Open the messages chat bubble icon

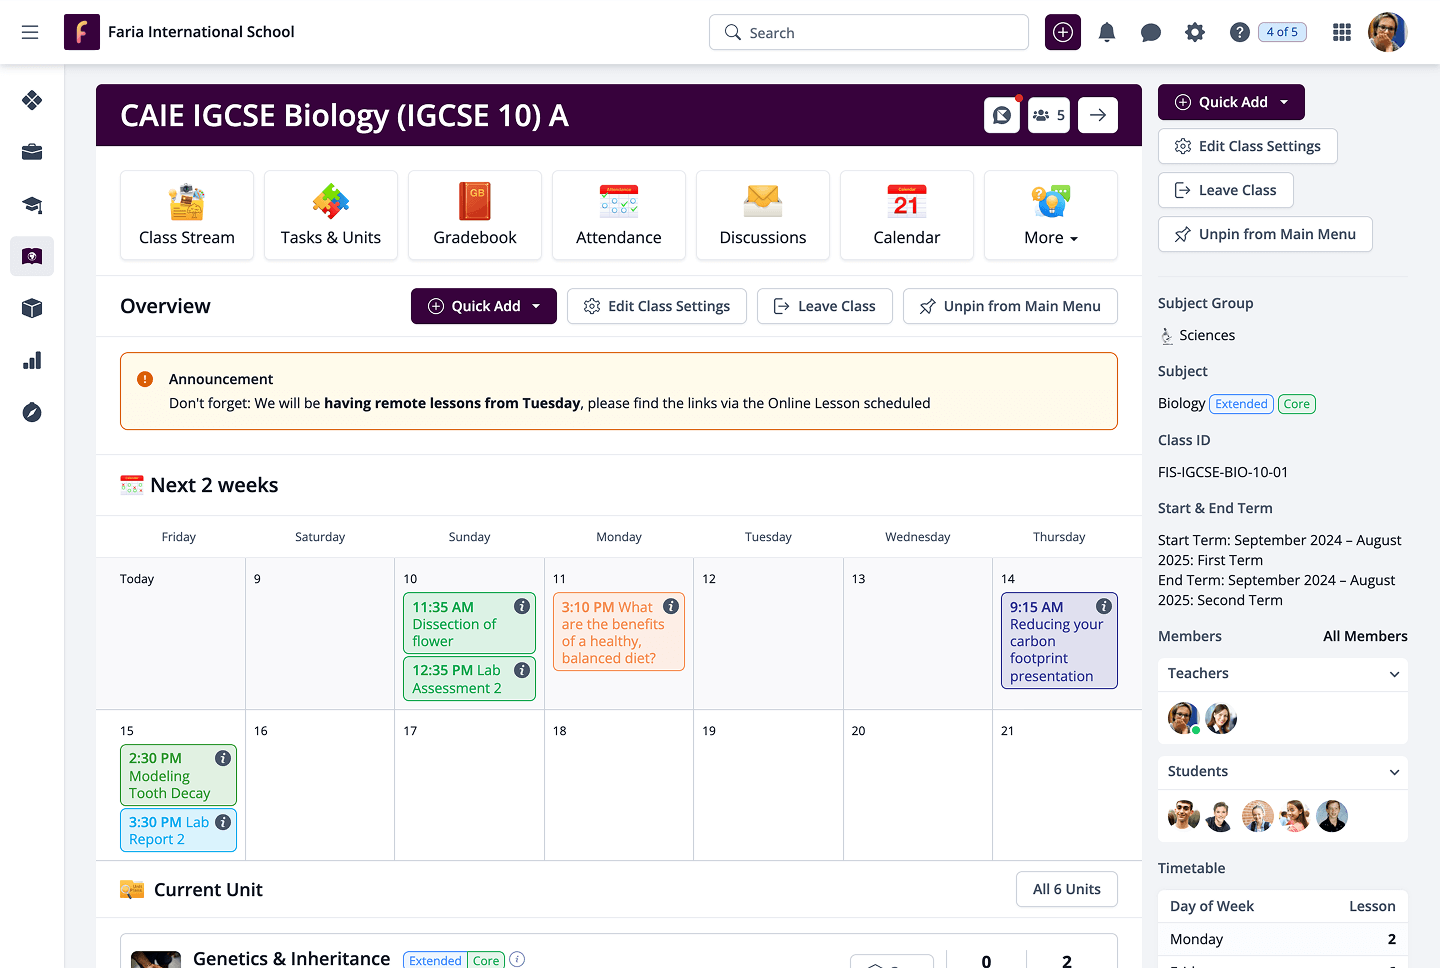pyautogui.click(x=1150, y=32)
